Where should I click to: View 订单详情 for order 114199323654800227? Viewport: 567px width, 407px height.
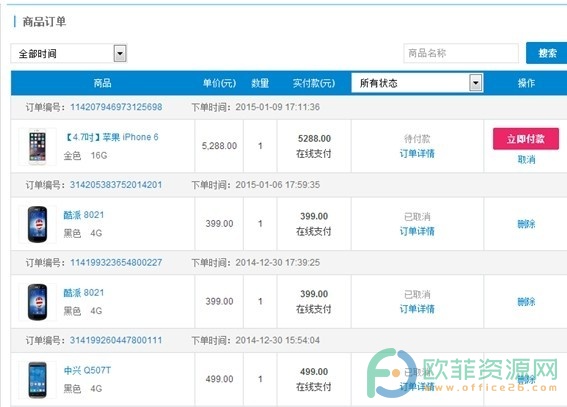tap(417, 309)
